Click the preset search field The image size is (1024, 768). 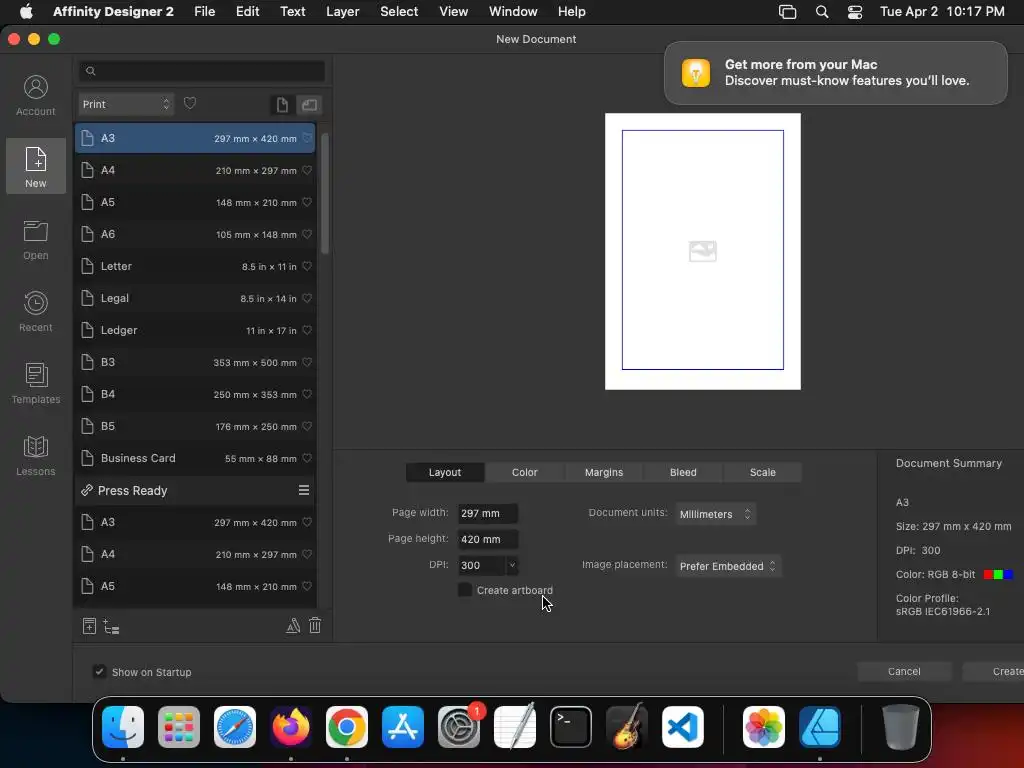pos(202,71)
